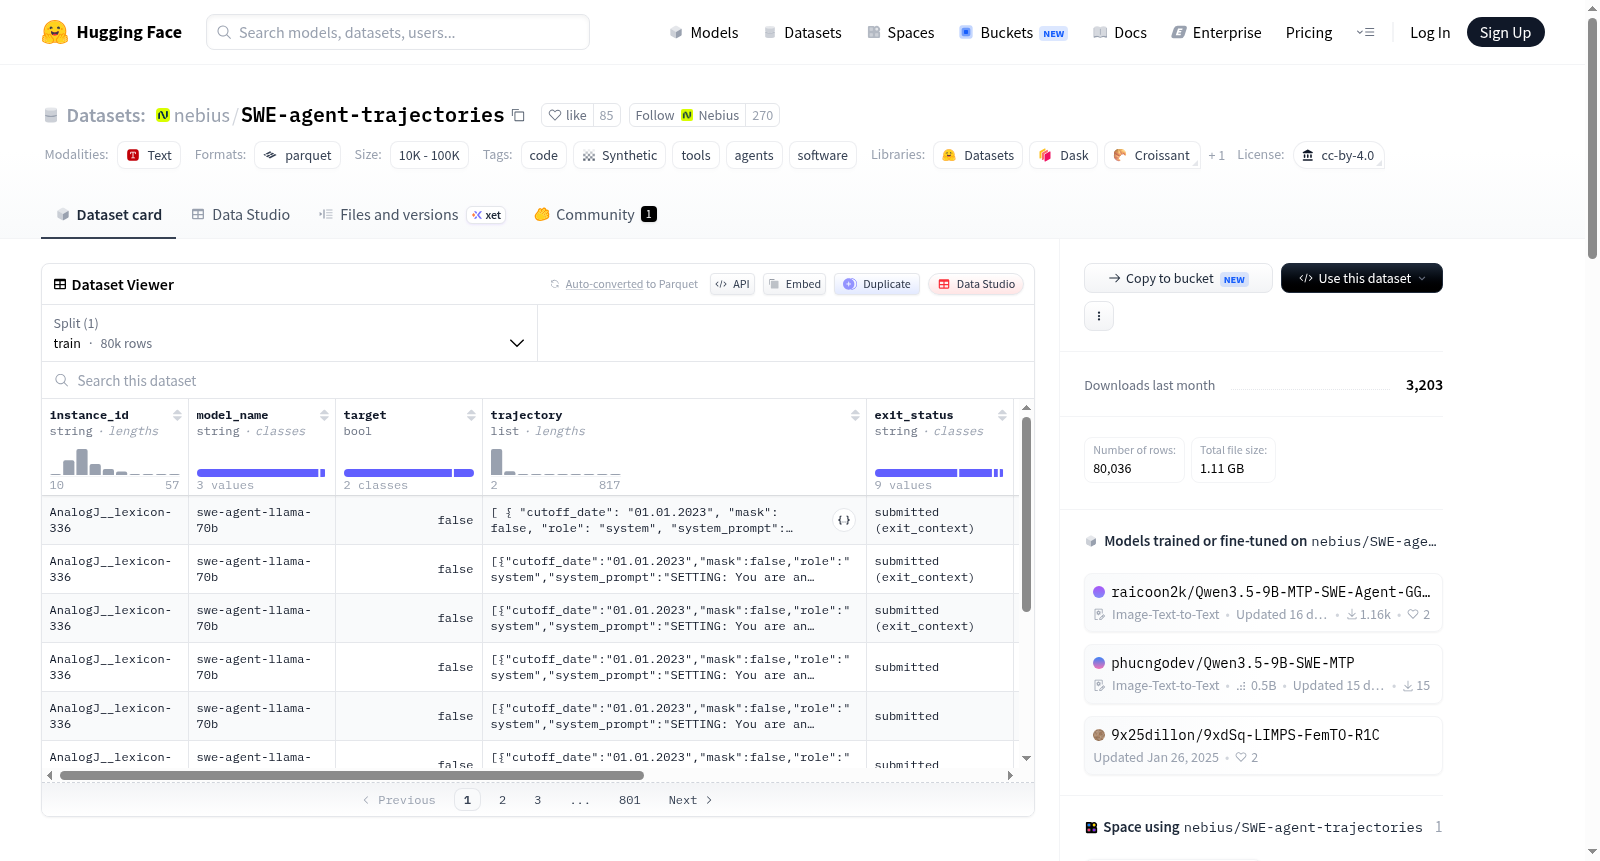Copy dataset name with the copy icon
The height and width of the screenshot is (861, 1600).
pos(518,115)
